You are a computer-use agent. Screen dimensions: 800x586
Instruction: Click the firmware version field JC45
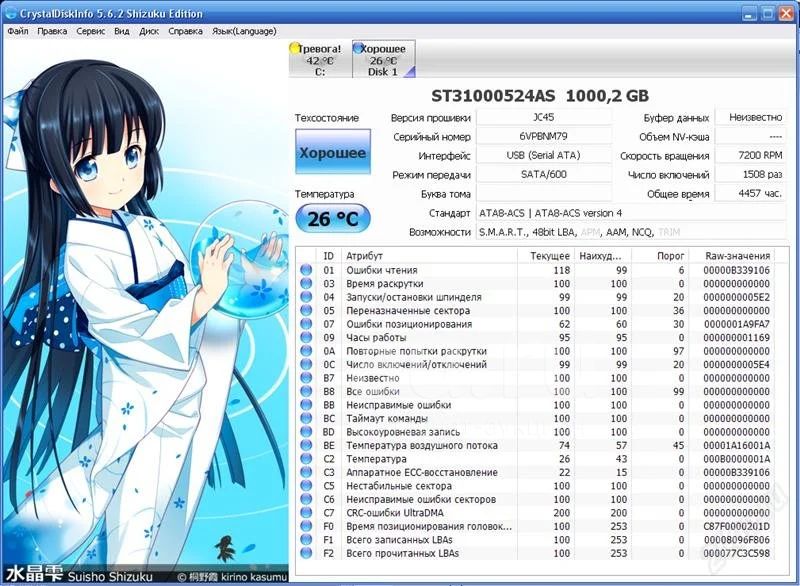pyautogui.click(x=544, y=117)
